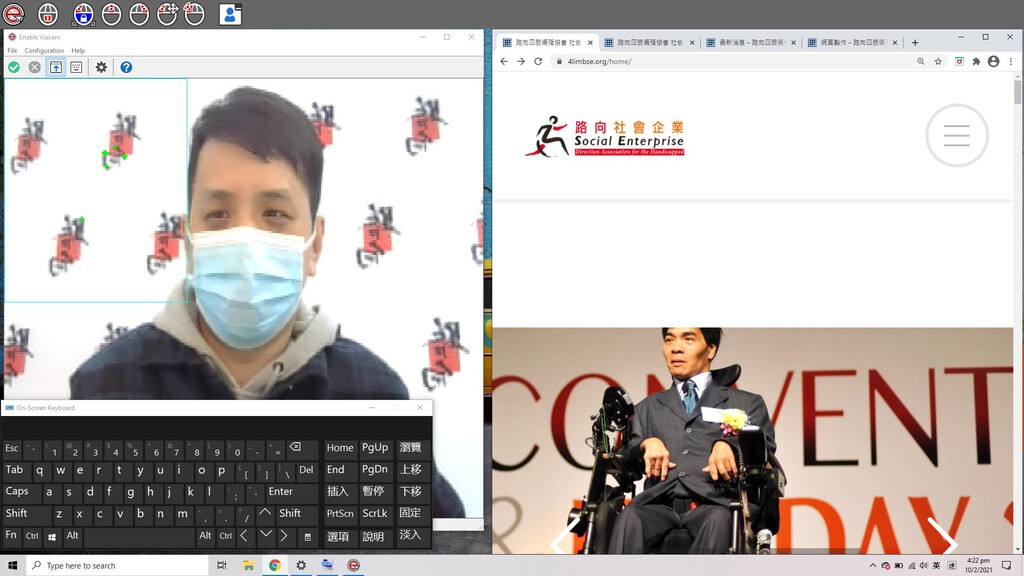The image size is (1024, 576).
Task: Select the mouse drag icon with arrows
Action: click(x=167, y=14)
